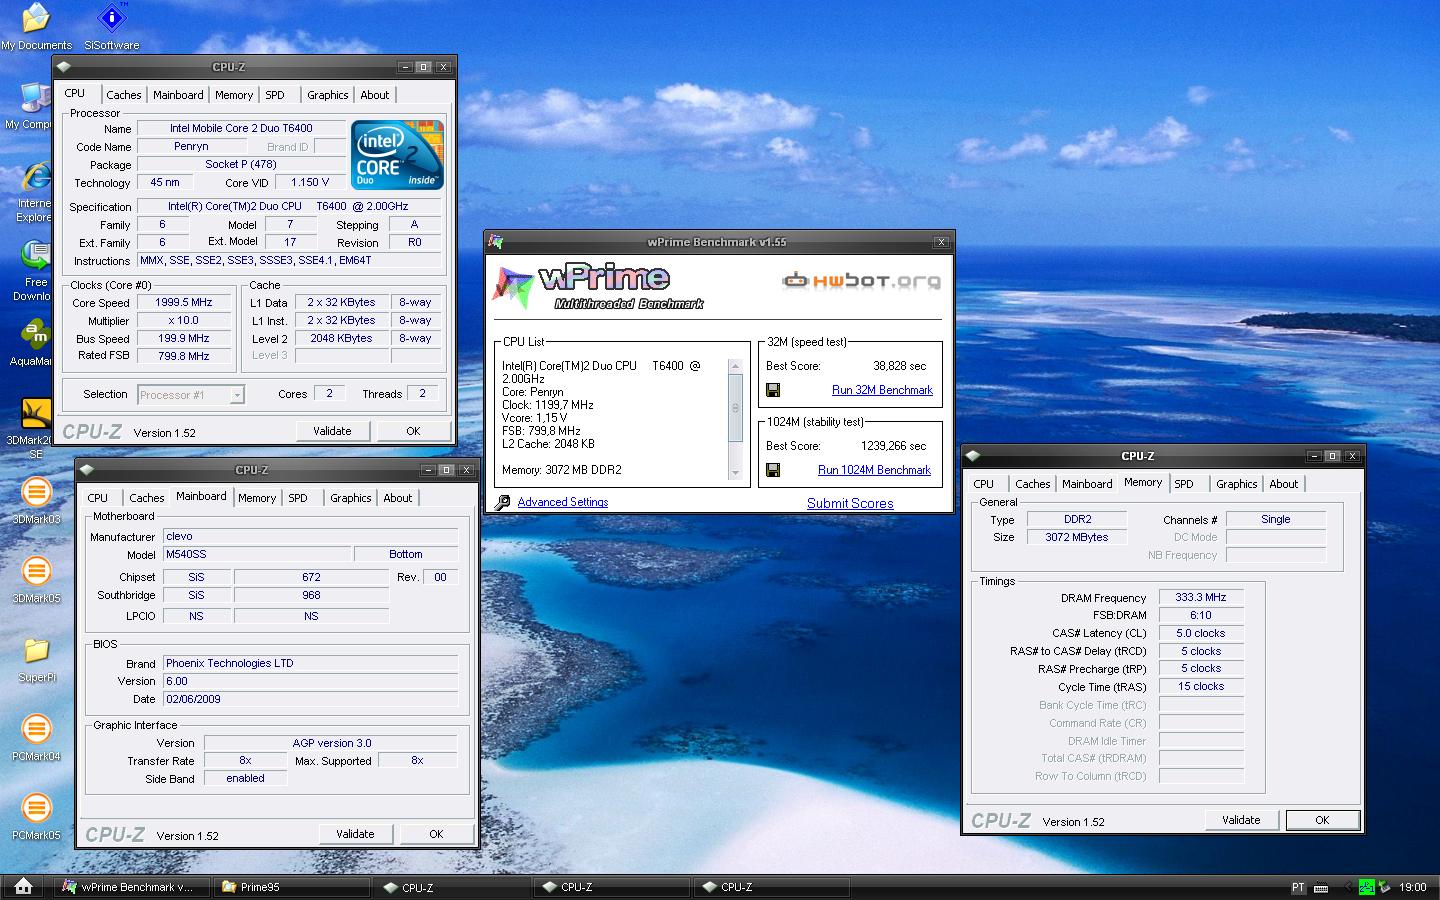The height and width of the screenshot is (900, 1440).
Task: Open SPD tab in top CPU-Z window
Action: point(275,95)
